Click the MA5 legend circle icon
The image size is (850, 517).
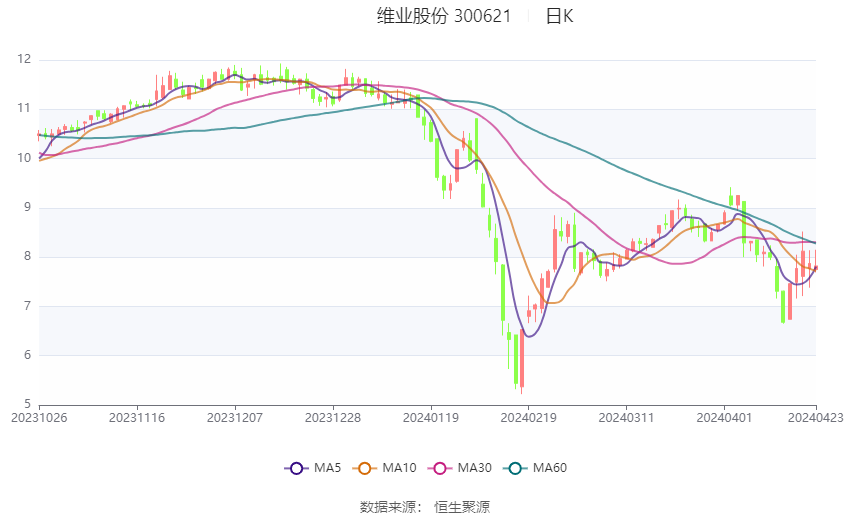pyautogui.click(x=296, y=468)
